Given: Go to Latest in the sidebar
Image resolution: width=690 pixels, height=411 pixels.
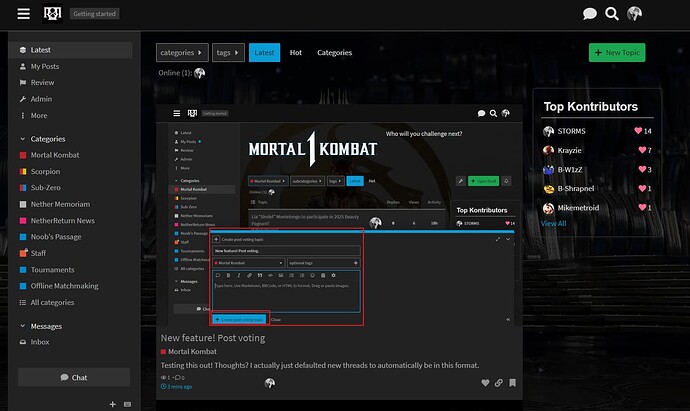Looking at the screenshot, I should tap(70, 50).
